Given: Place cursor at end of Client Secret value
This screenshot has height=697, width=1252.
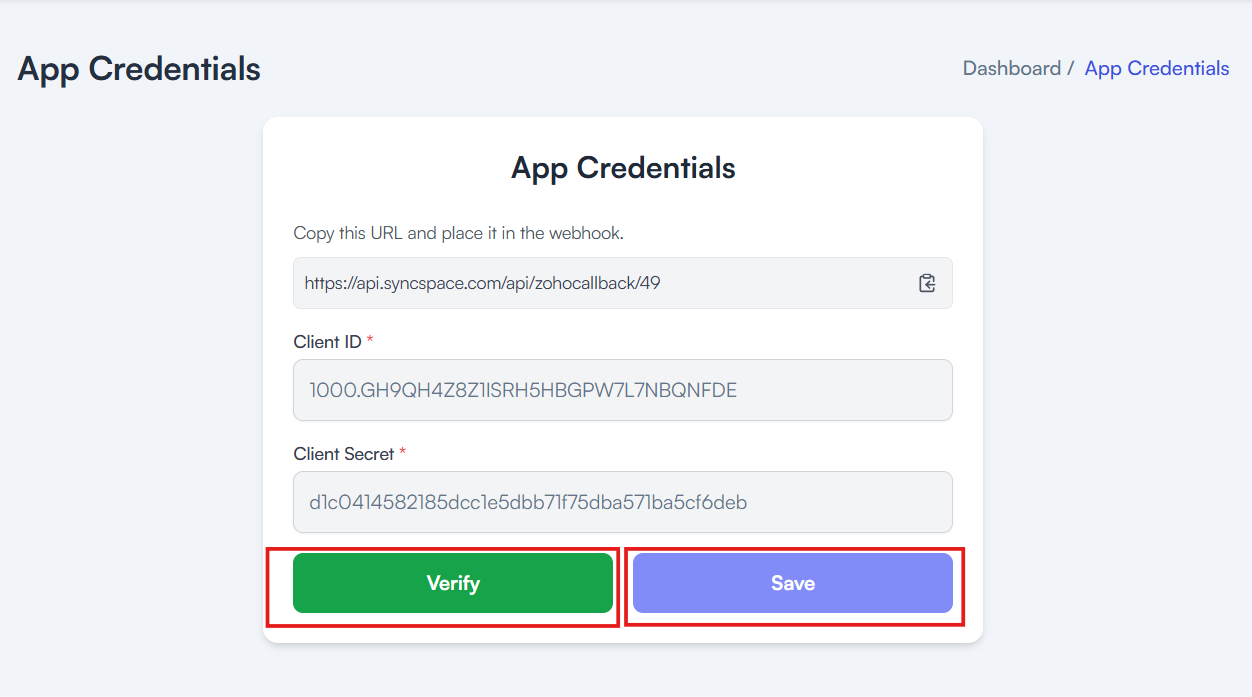Looking at the screenshot, I should pyautogui.click(x=747, y=502).
